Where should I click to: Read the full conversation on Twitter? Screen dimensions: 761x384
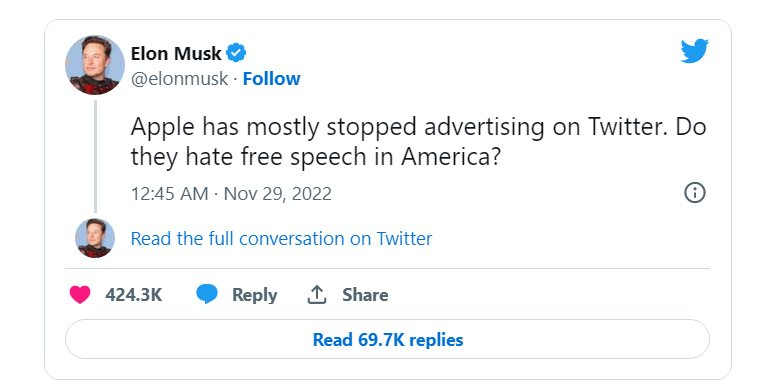pyautogui.click(x=281, y=238)
